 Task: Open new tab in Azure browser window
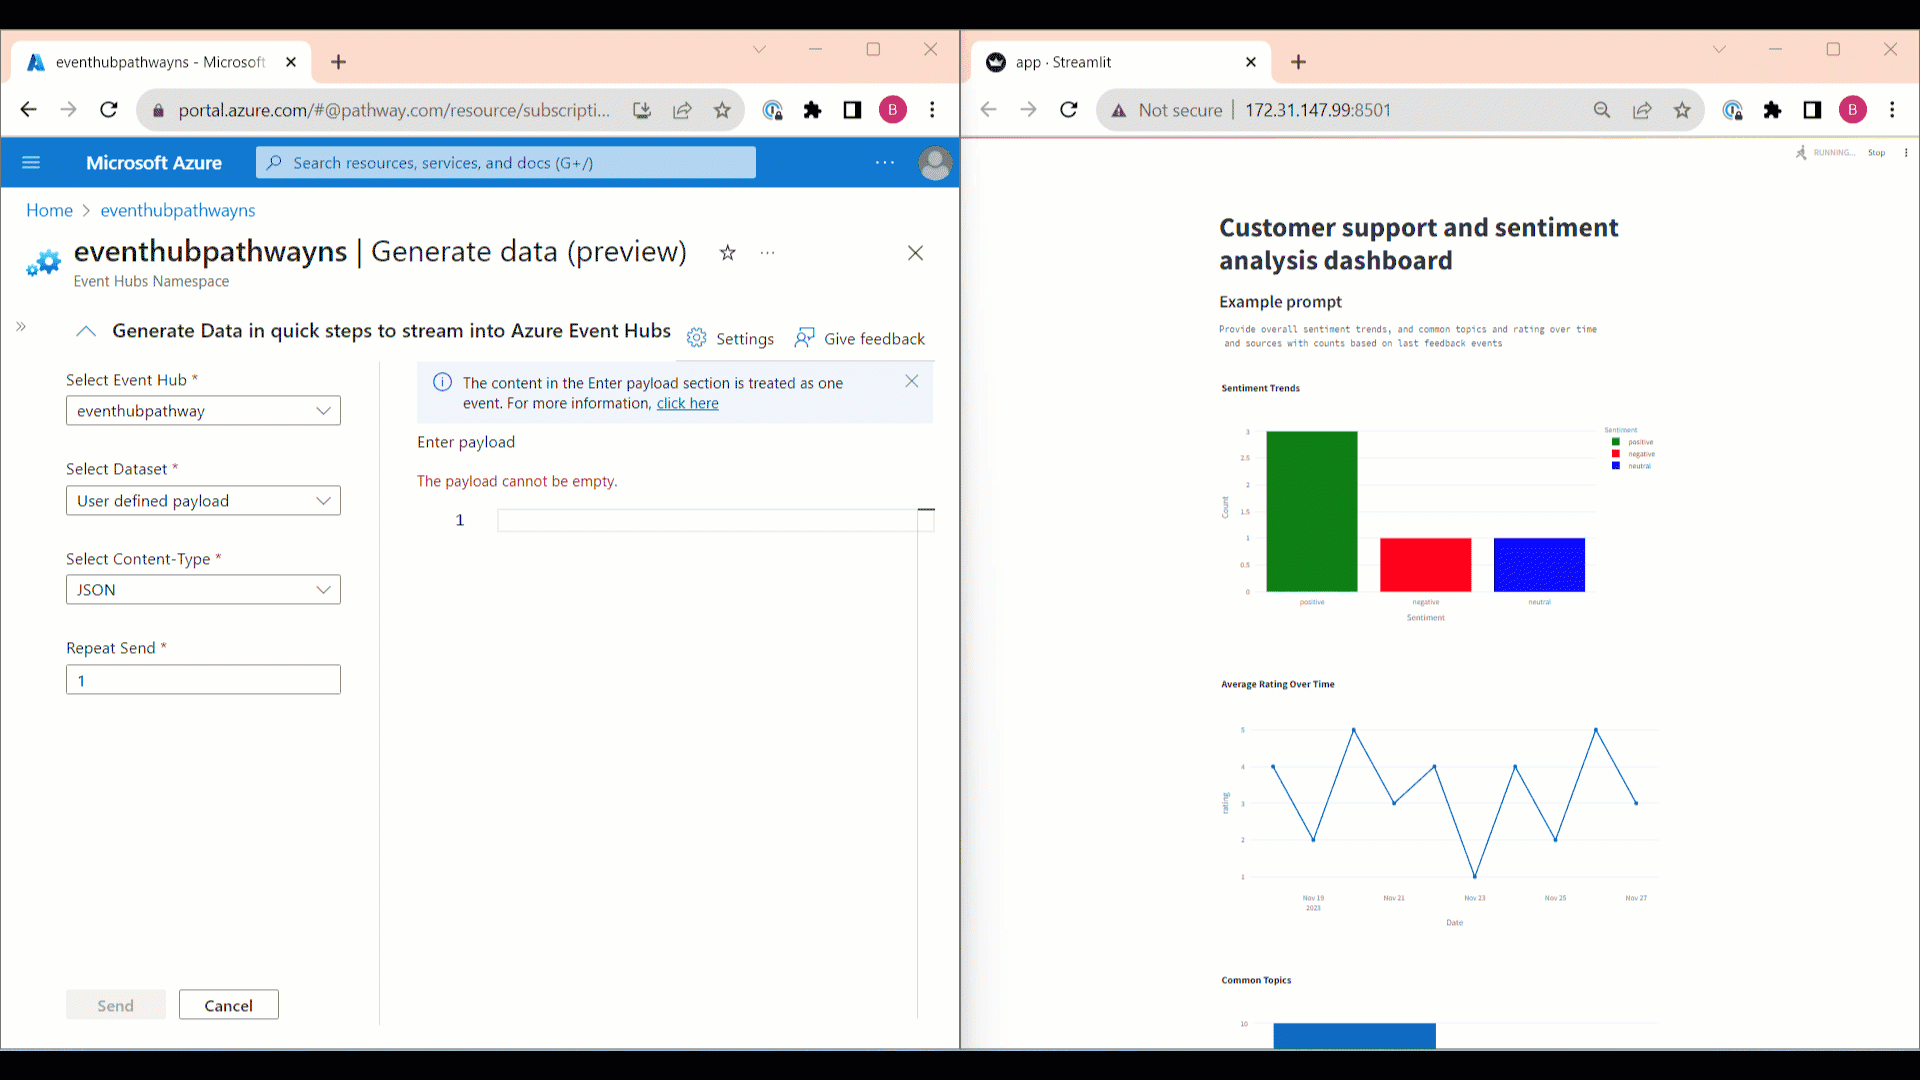tap(339, 62)
